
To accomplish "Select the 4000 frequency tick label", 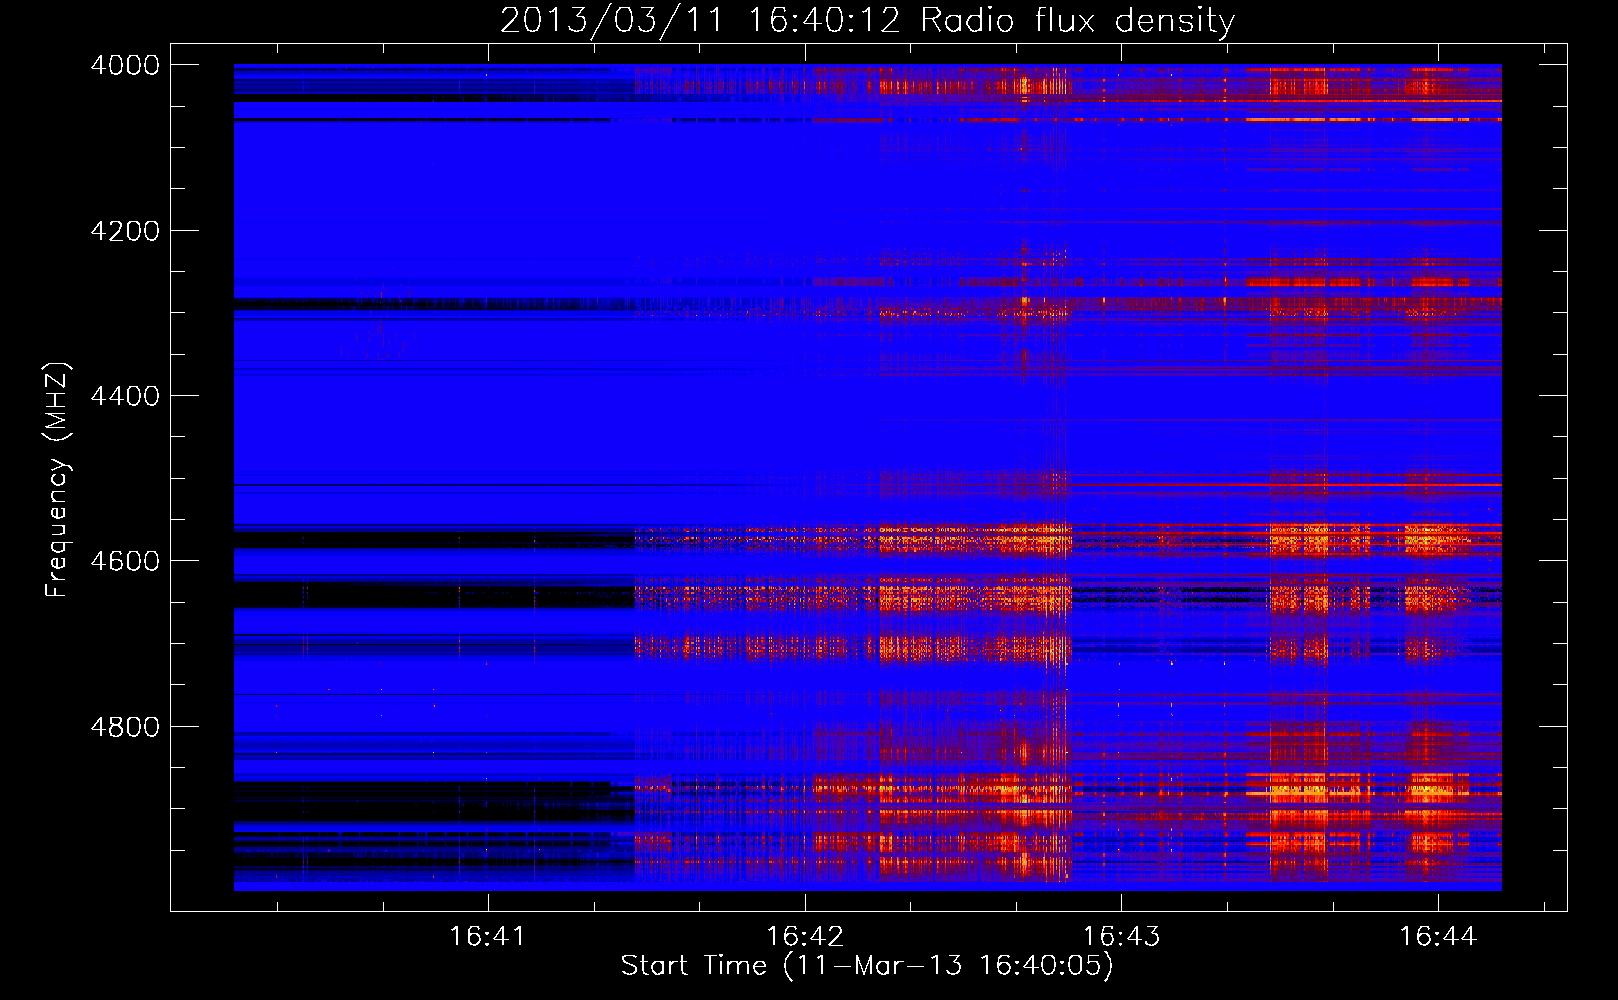I will coord(125,65).
